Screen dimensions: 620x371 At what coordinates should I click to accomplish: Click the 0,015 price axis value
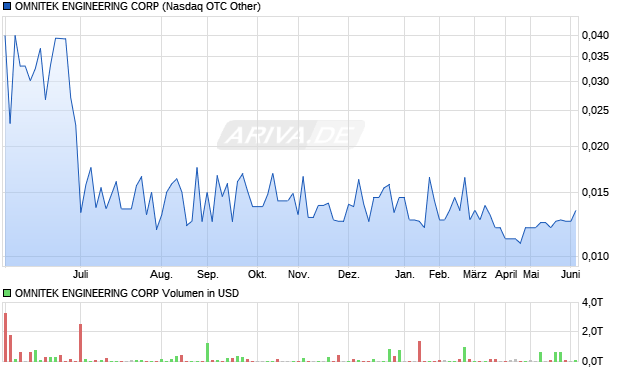595,192
